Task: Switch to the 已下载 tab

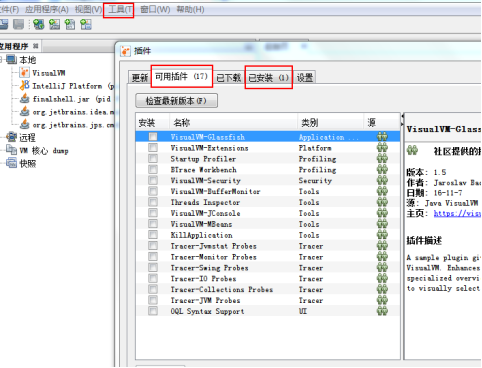Action: pos(228,78)
